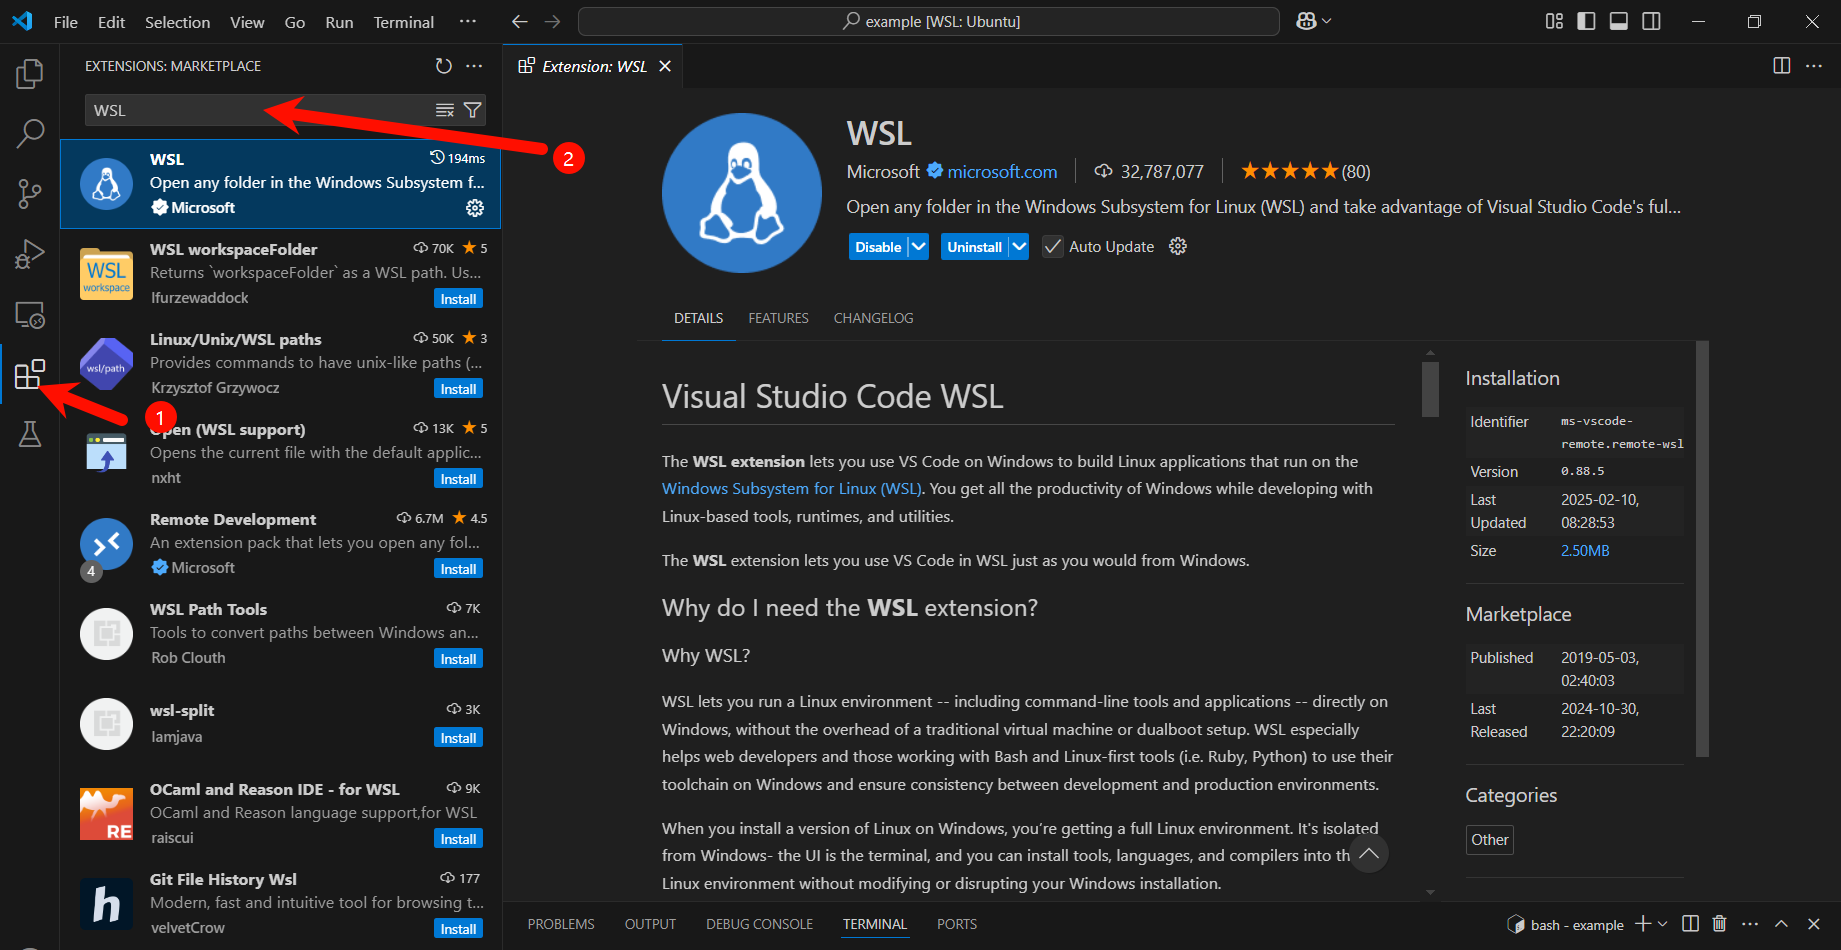The height and width of the screenshot is (950, 1841).
Task: Click the filter extensions funnel icon
Action: (x=473, y=110)
